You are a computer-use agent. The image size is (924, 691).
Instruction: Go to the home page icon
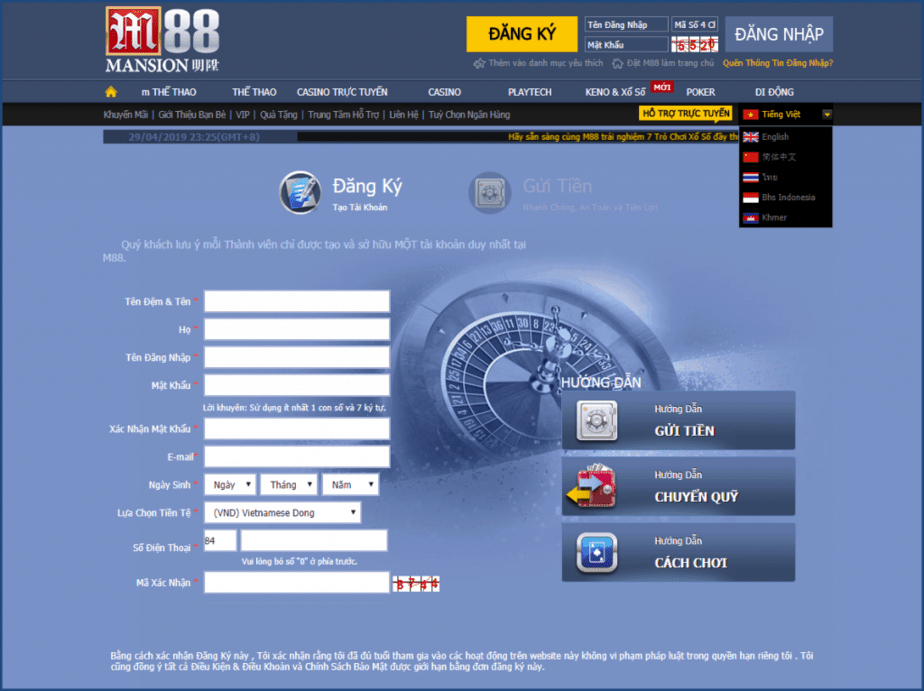[111, 92]
